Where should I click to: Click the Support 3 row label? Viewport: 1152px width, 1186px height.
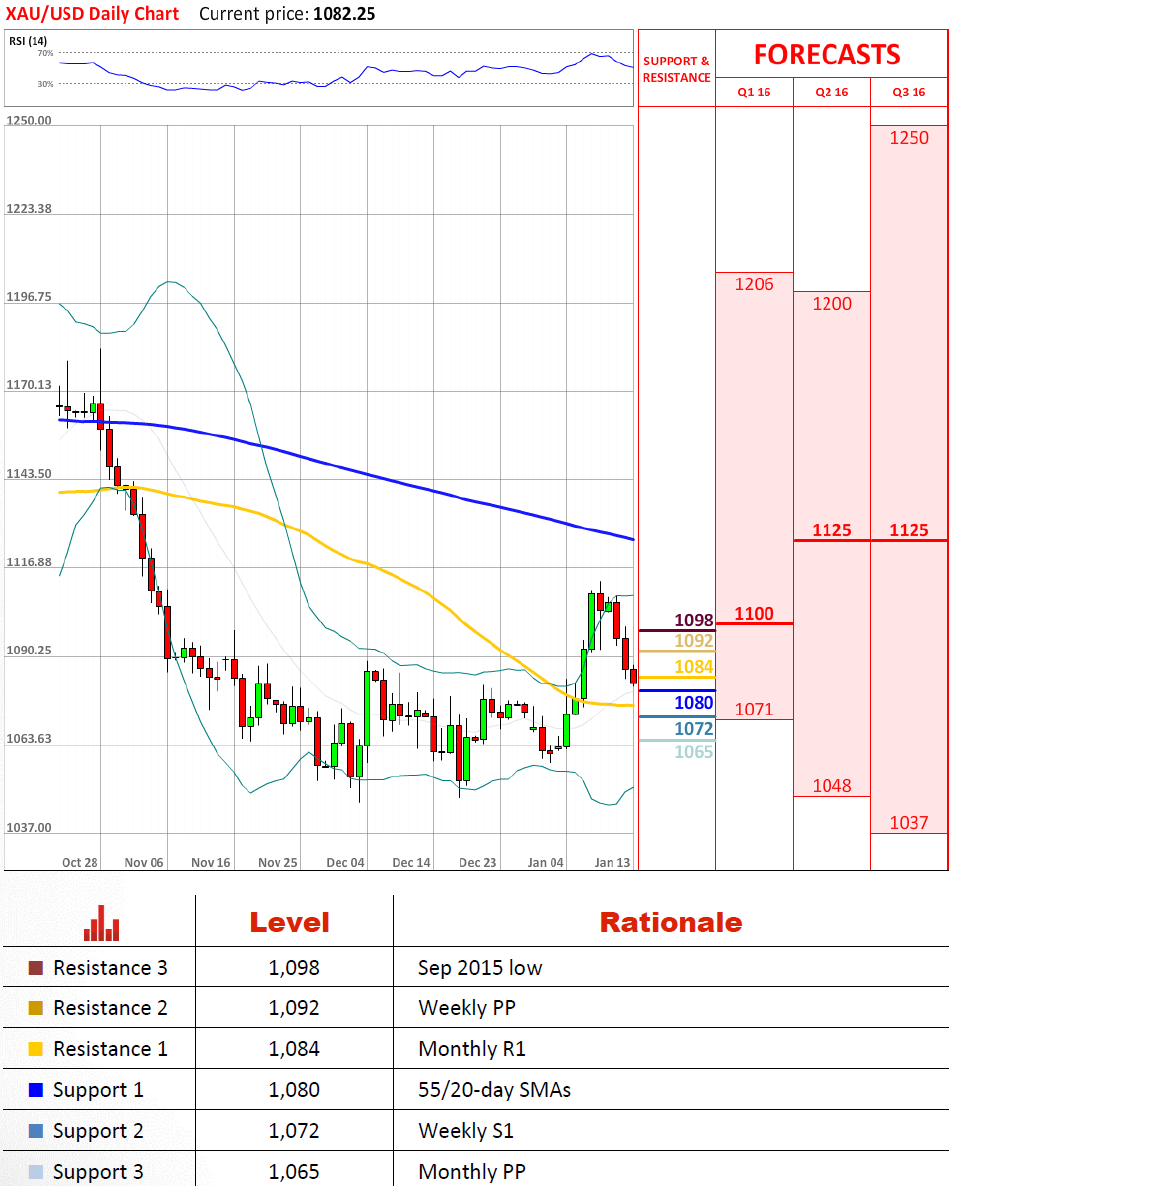98,1172
